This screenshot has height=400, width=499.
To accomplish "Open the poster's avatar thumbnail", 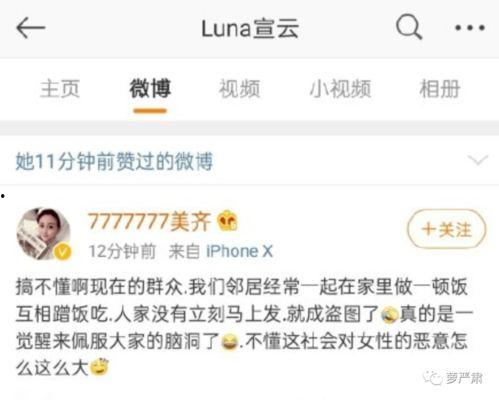I will [44, 233].
